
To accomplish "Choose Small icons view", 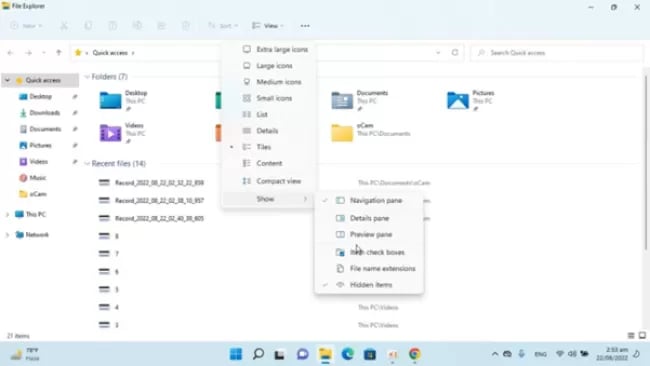I will tap(268, 98).
